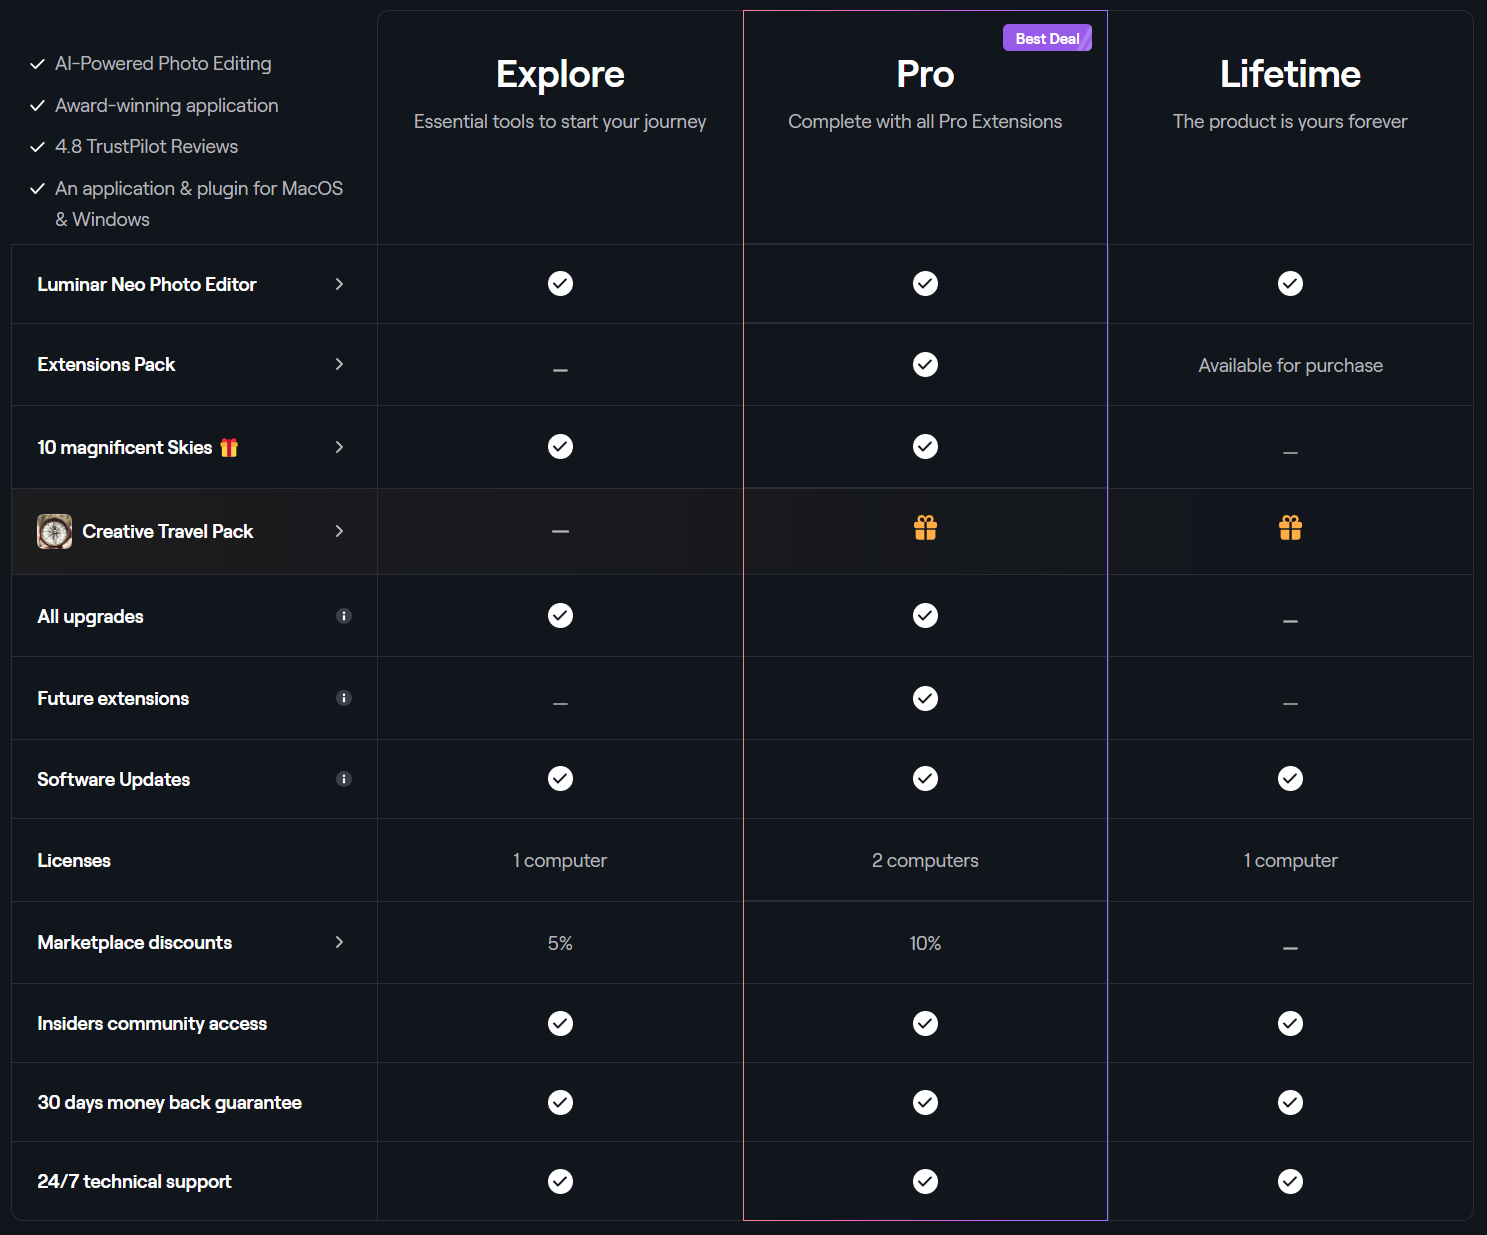
Task: Click Pro checkmark in Extensions Pack row
Action: coord(925,365)
